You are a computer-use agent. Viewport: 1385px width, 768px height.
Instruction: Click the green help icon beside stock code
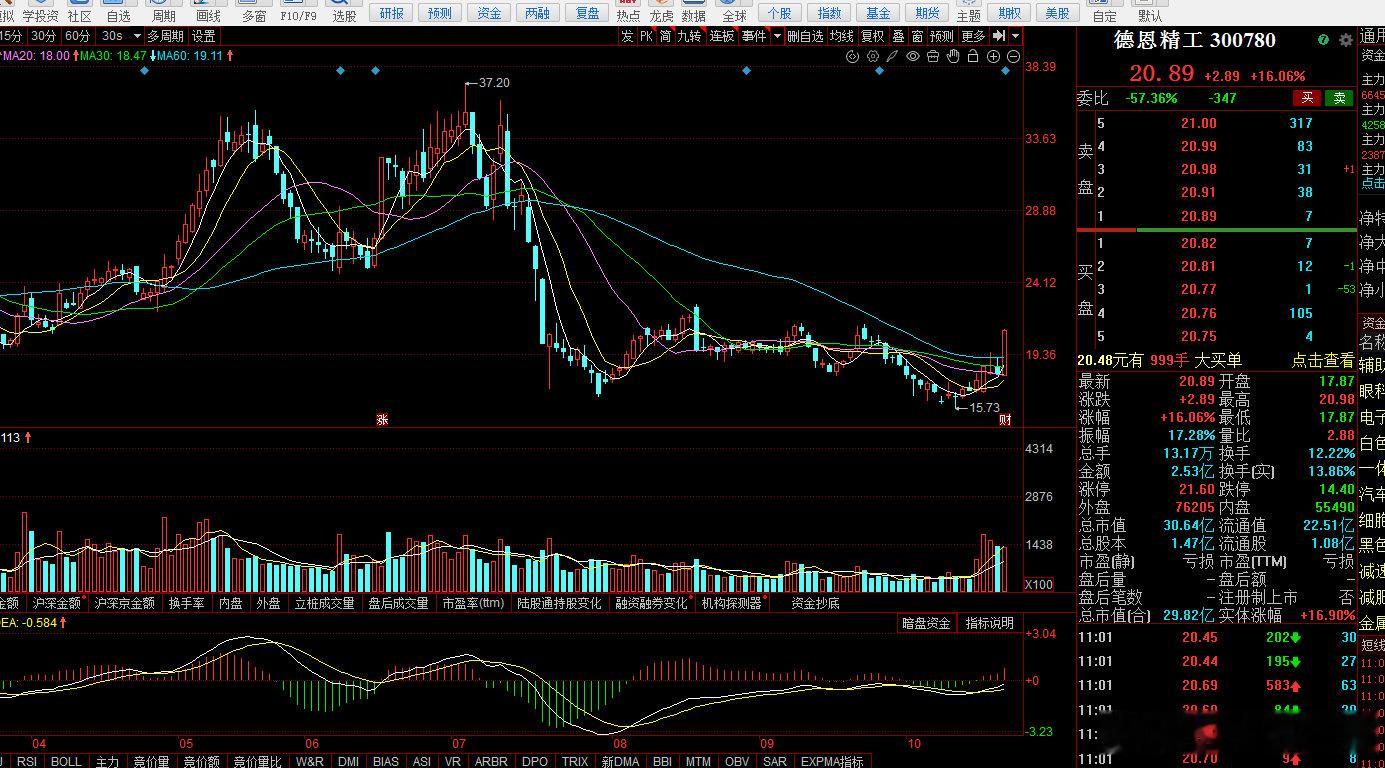pos(1324,40)
